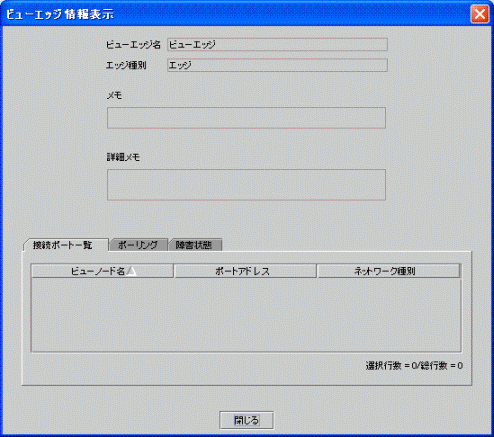Toggle the sort arrow beside ビューノード名
Screen dimensions: 494x437
click(132, 271)
